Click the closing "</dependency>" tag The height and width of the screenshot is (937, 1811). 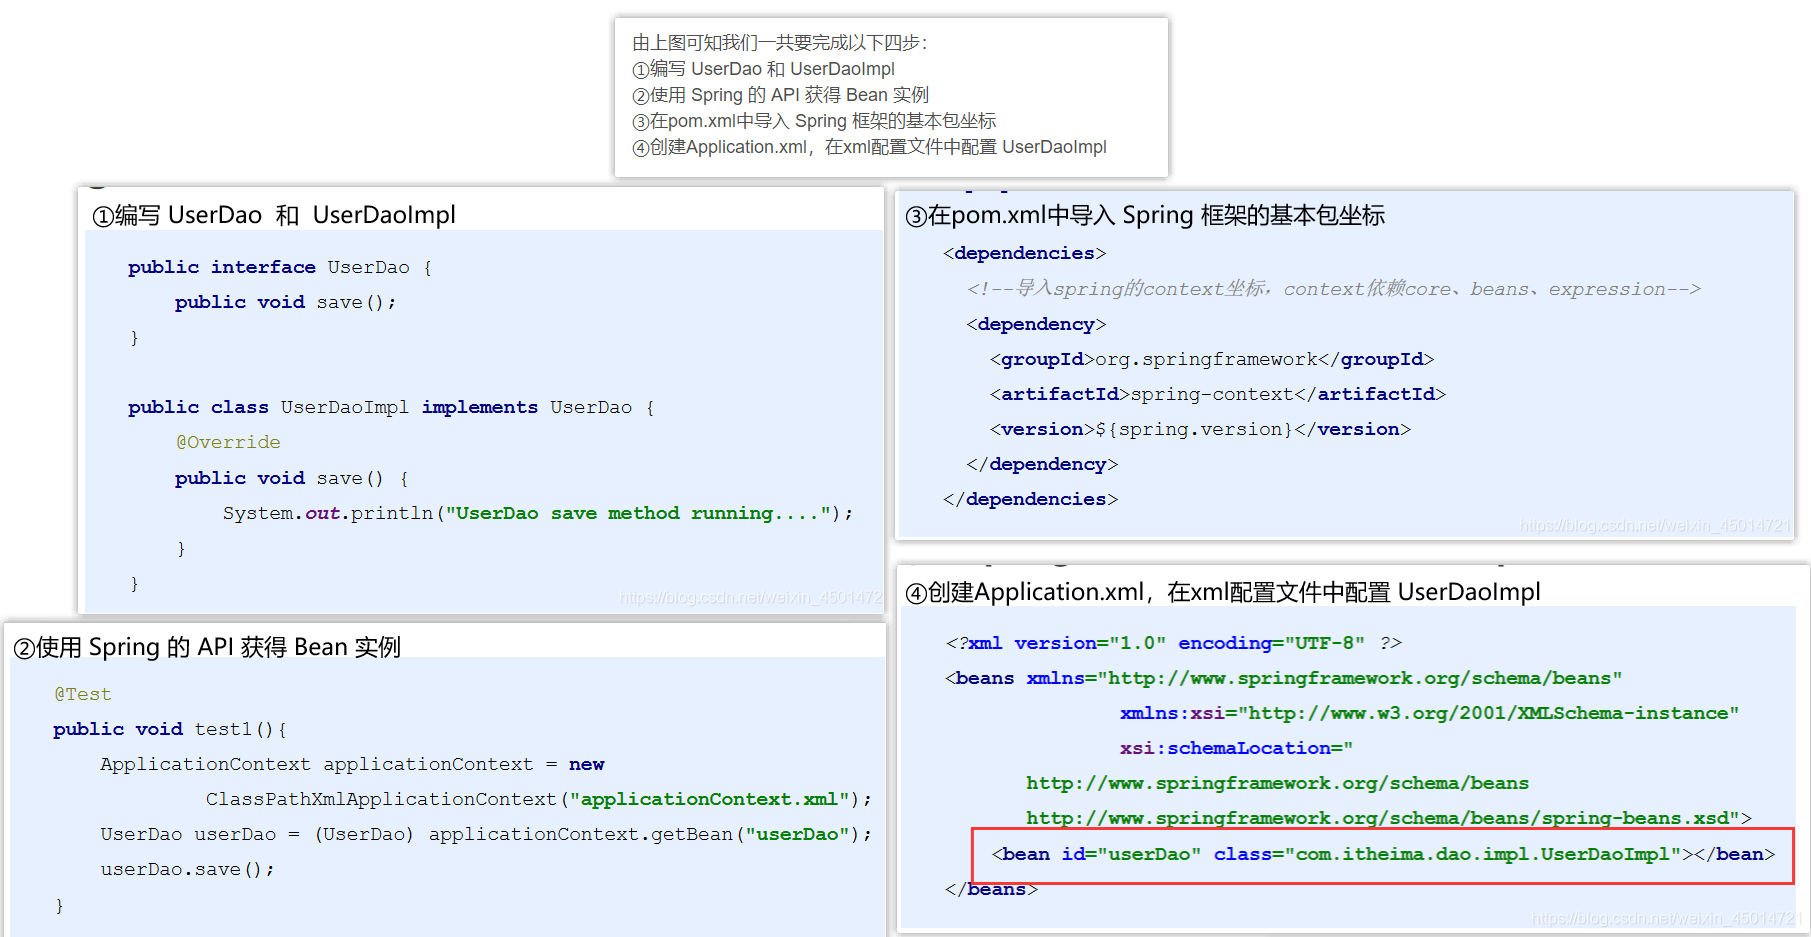[x=1042, y=464]
